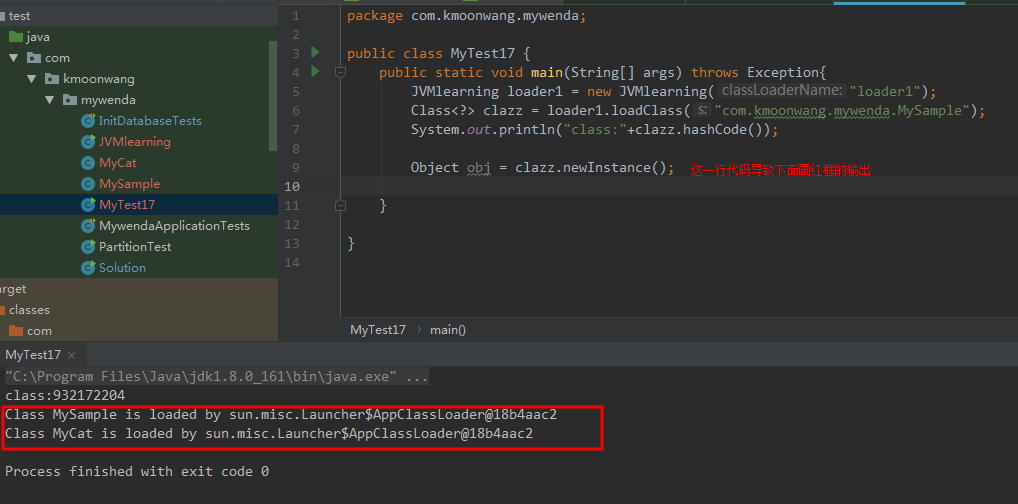Collapse the mywenda package node
The height and width of the screenshot is (504, 1018).
click(x=49, y=100)
